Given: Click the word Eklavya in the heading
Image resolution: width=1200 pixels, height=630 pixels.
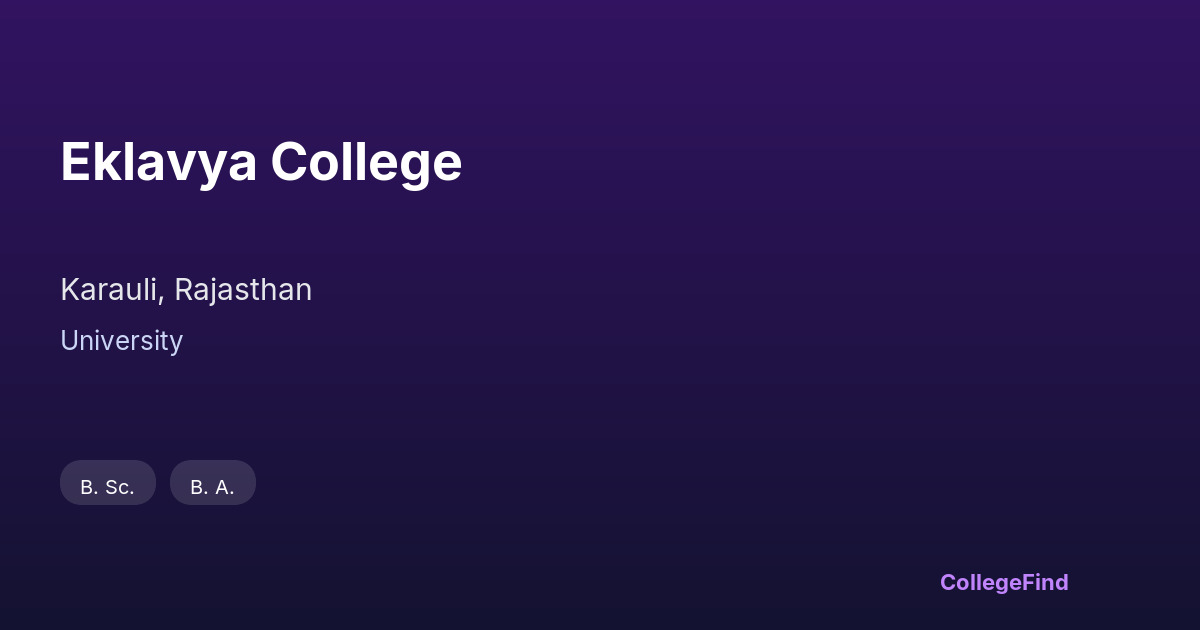Looking at the screenshot, I should 158,162.
